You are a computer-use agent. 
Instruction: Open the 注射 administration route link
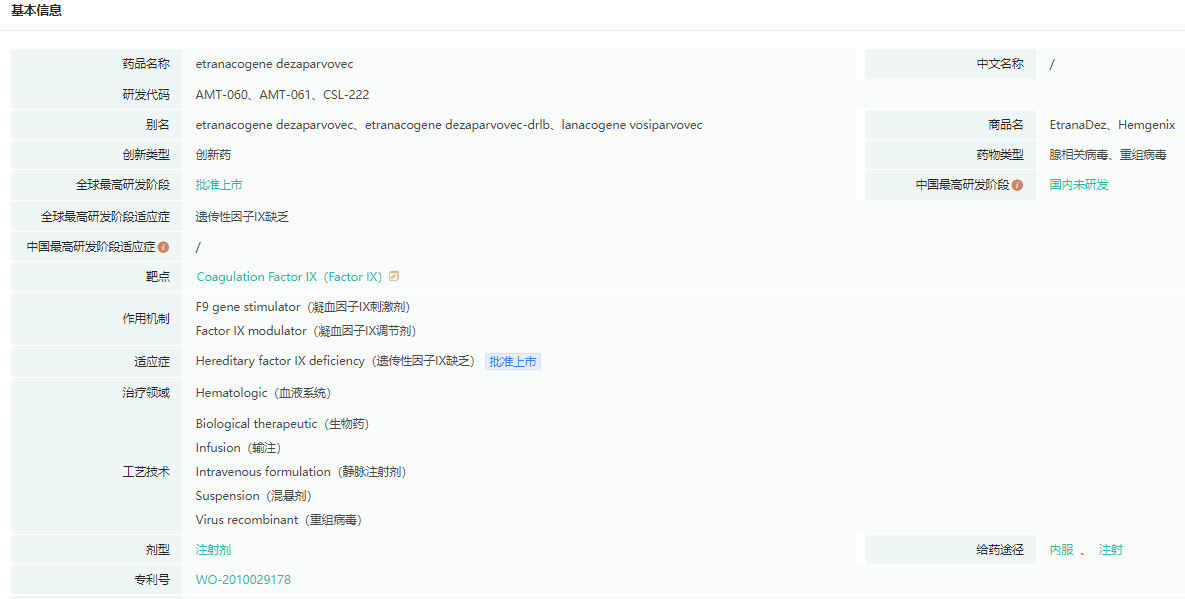(x=1110, y=550)
